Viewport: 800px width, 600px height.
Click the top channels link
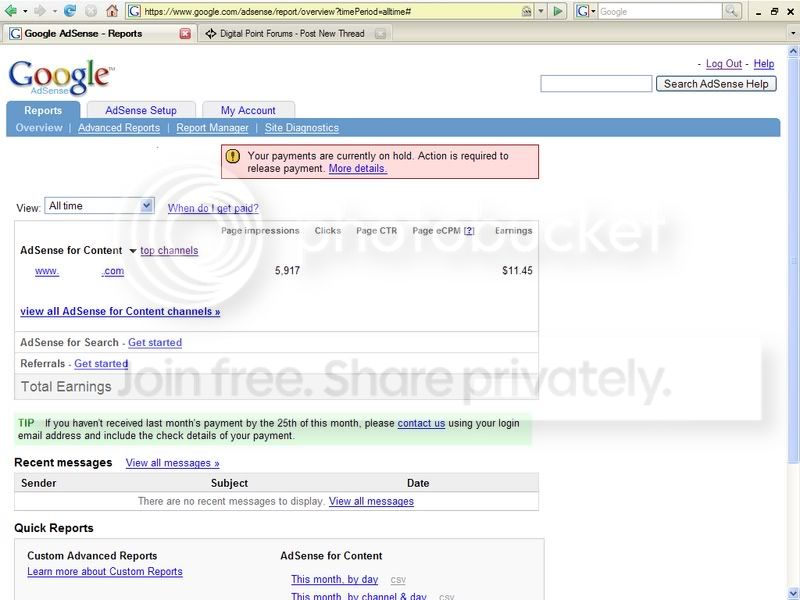[x=169, y=251]
